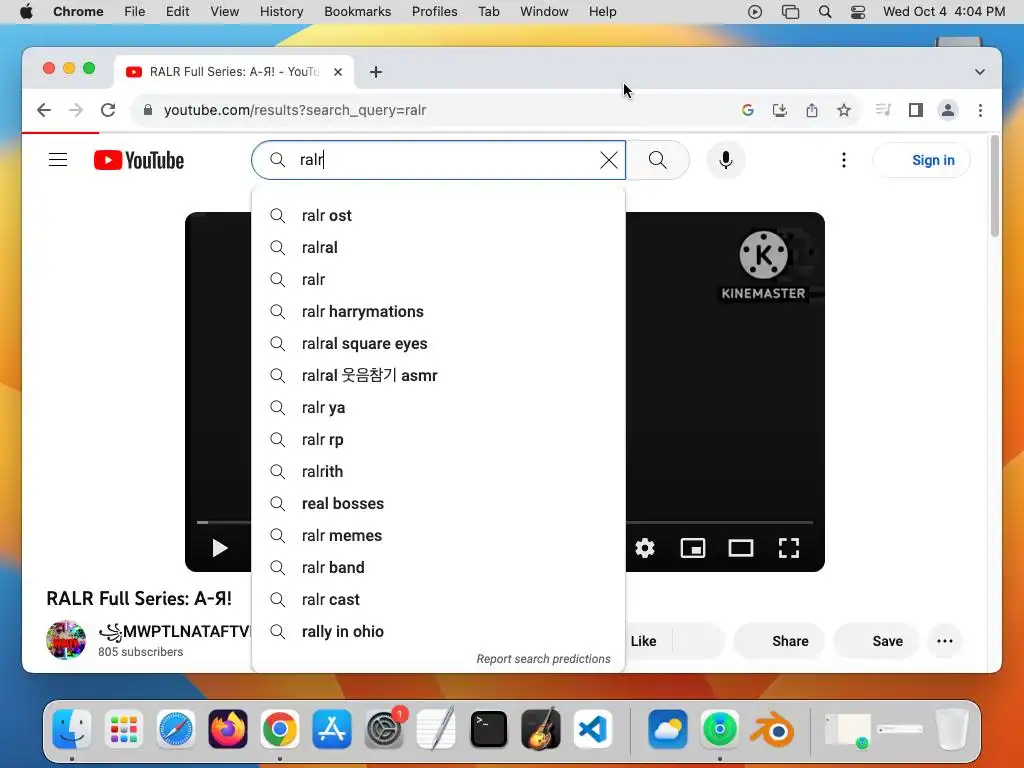This screenshot has height=768, width=1024.
Task: Click the page vertical scrollbar
Action: pyautogui.click(x=995, y=186)
